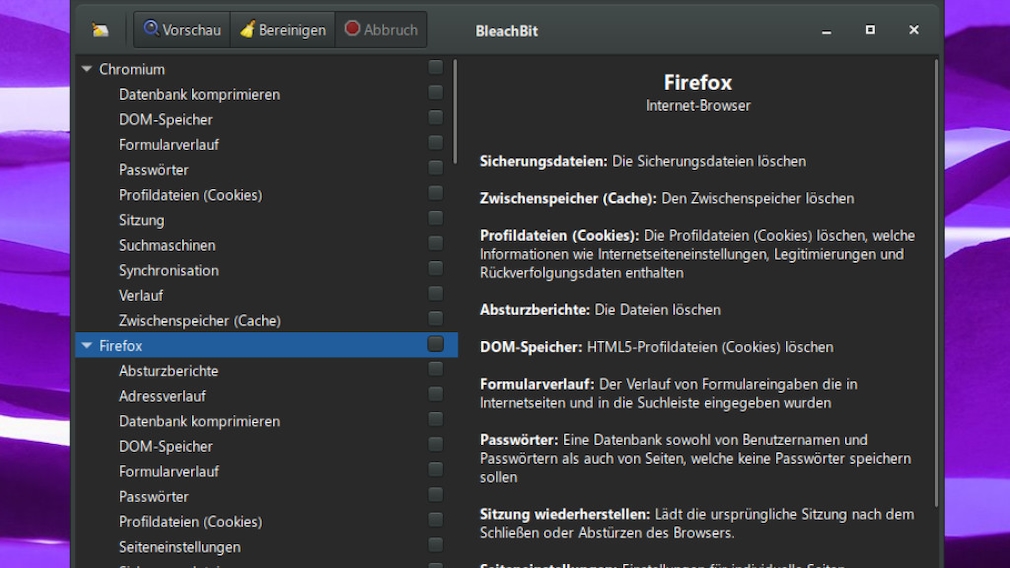The height and width of the screenshot is (568, 1010).
Task: Check the Chromium Verlauf checkbox
Action: coord(435,294)
